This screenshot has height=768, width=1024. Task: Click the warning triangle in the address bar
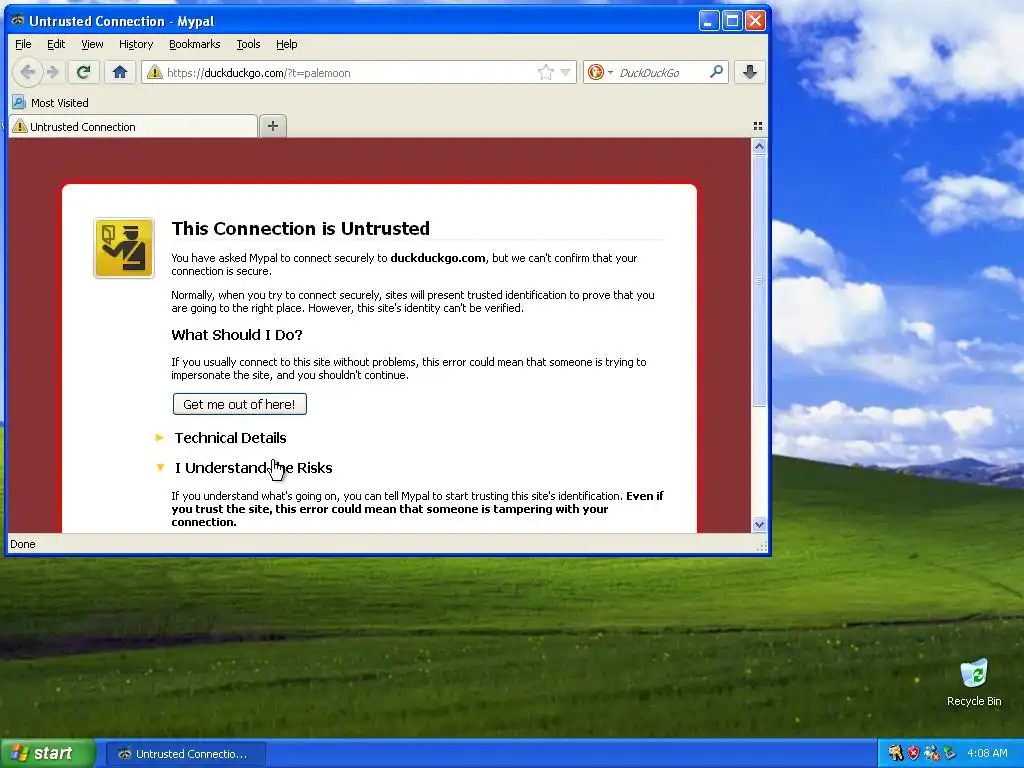pos(155,72)
